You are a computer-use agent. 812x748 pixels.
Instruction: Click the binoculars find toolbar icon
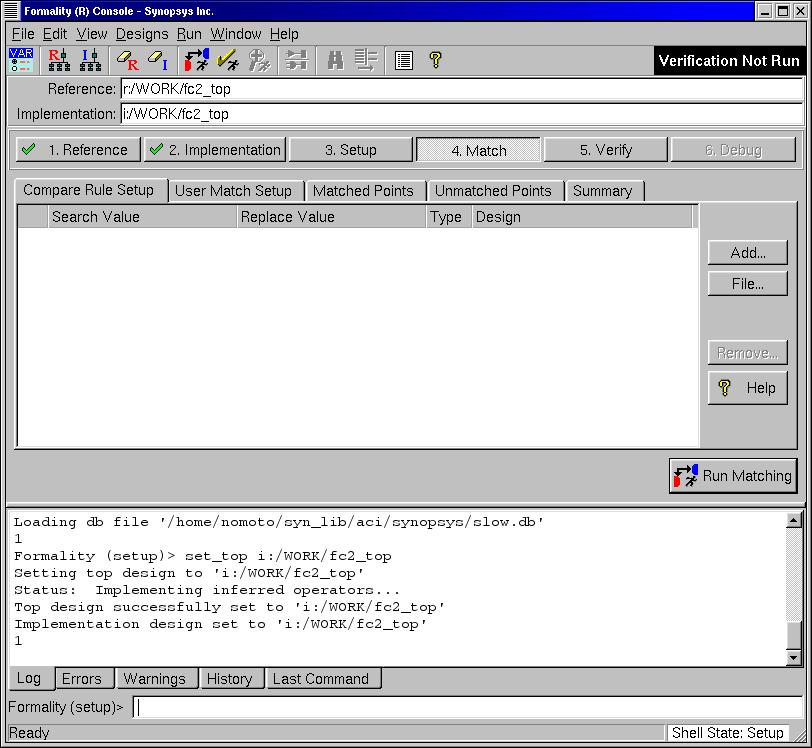pyautogui.click(x=335, y=60)
